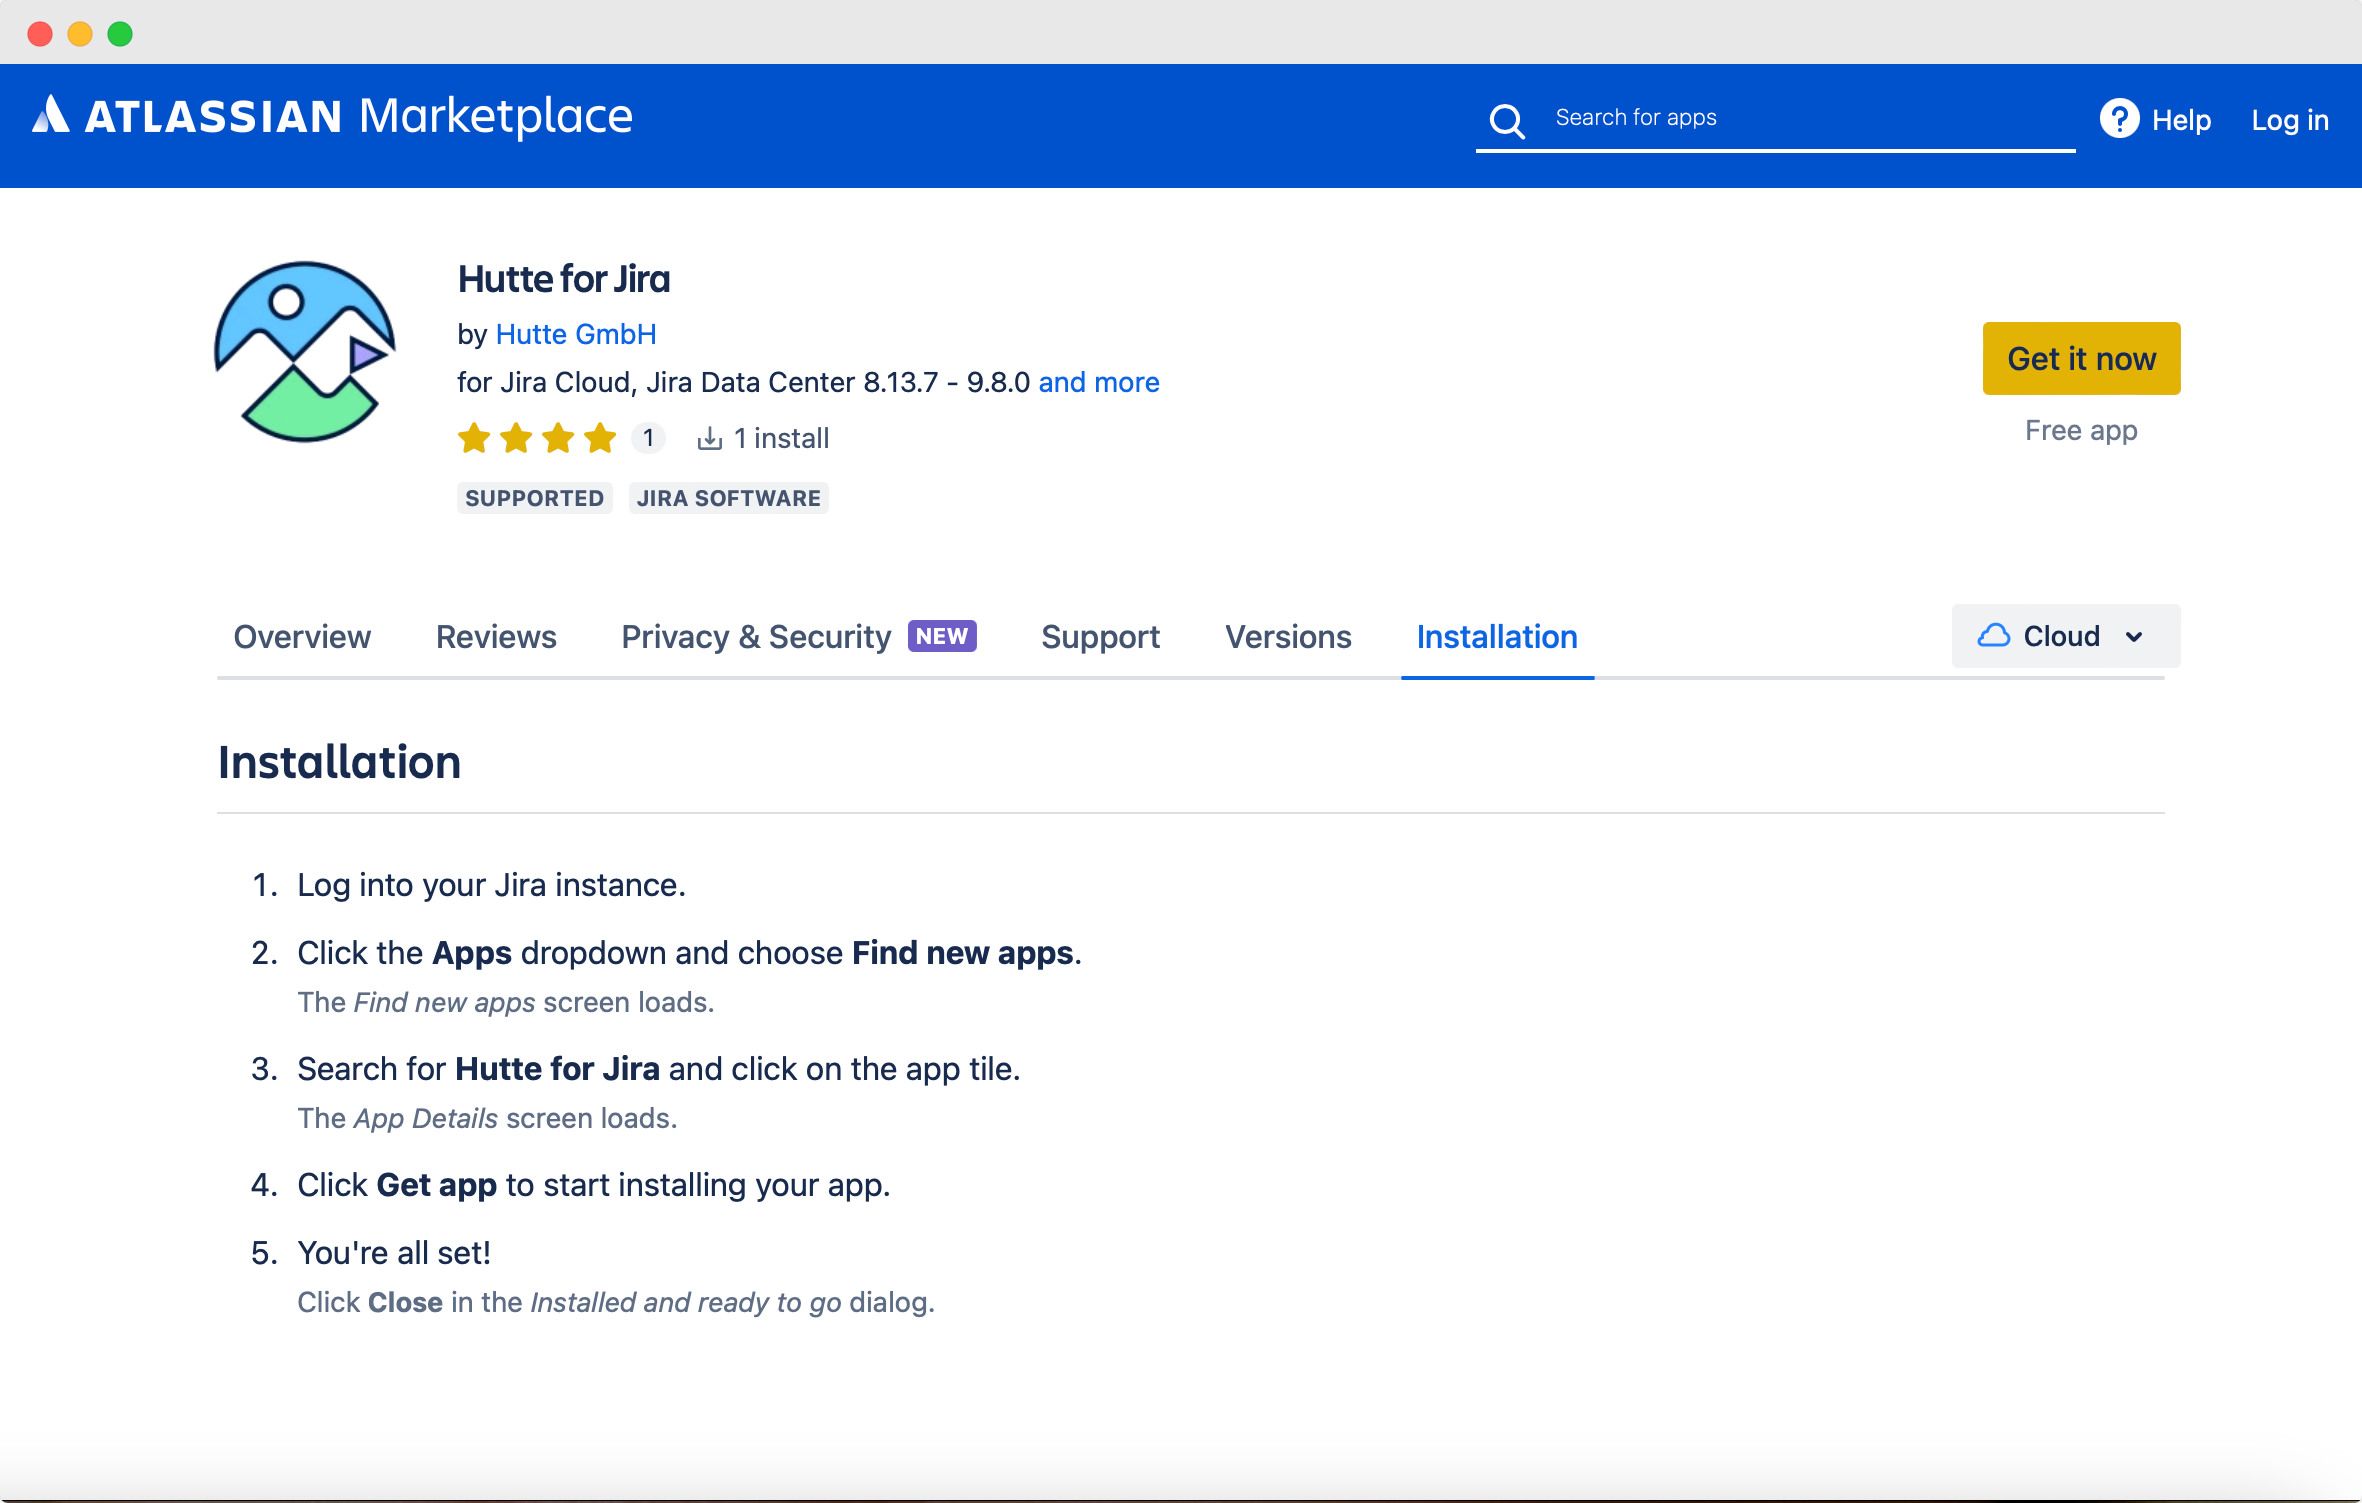Click the first star in the rating
The width and height of the screenshot is (2362, 1503).
pyautogui.click(x=474, y=437)
